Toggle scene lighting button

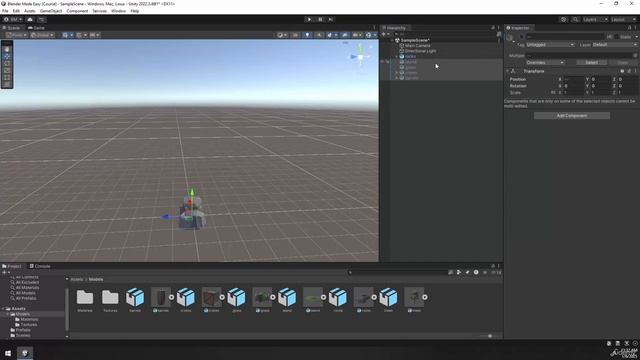point(307,35)
